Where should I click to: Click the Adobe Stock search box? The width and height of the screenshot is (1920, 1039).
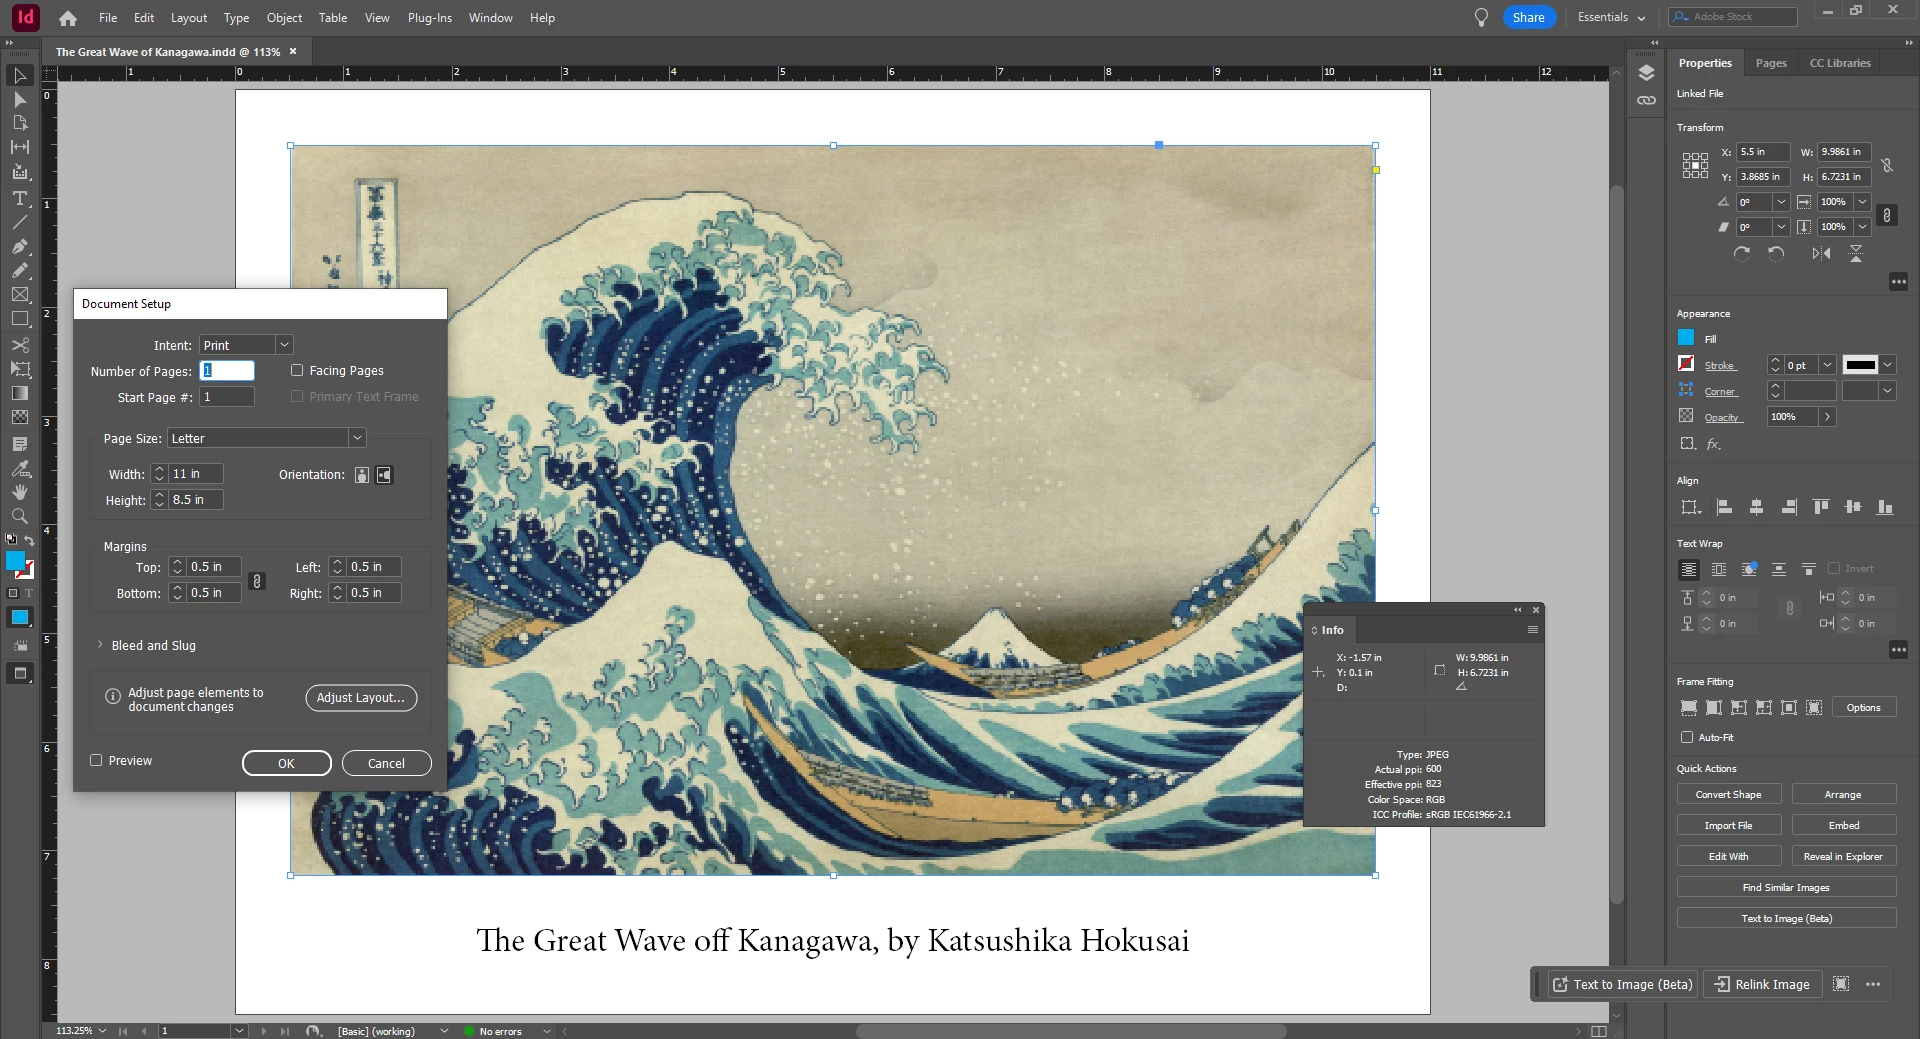[1732, 17]
